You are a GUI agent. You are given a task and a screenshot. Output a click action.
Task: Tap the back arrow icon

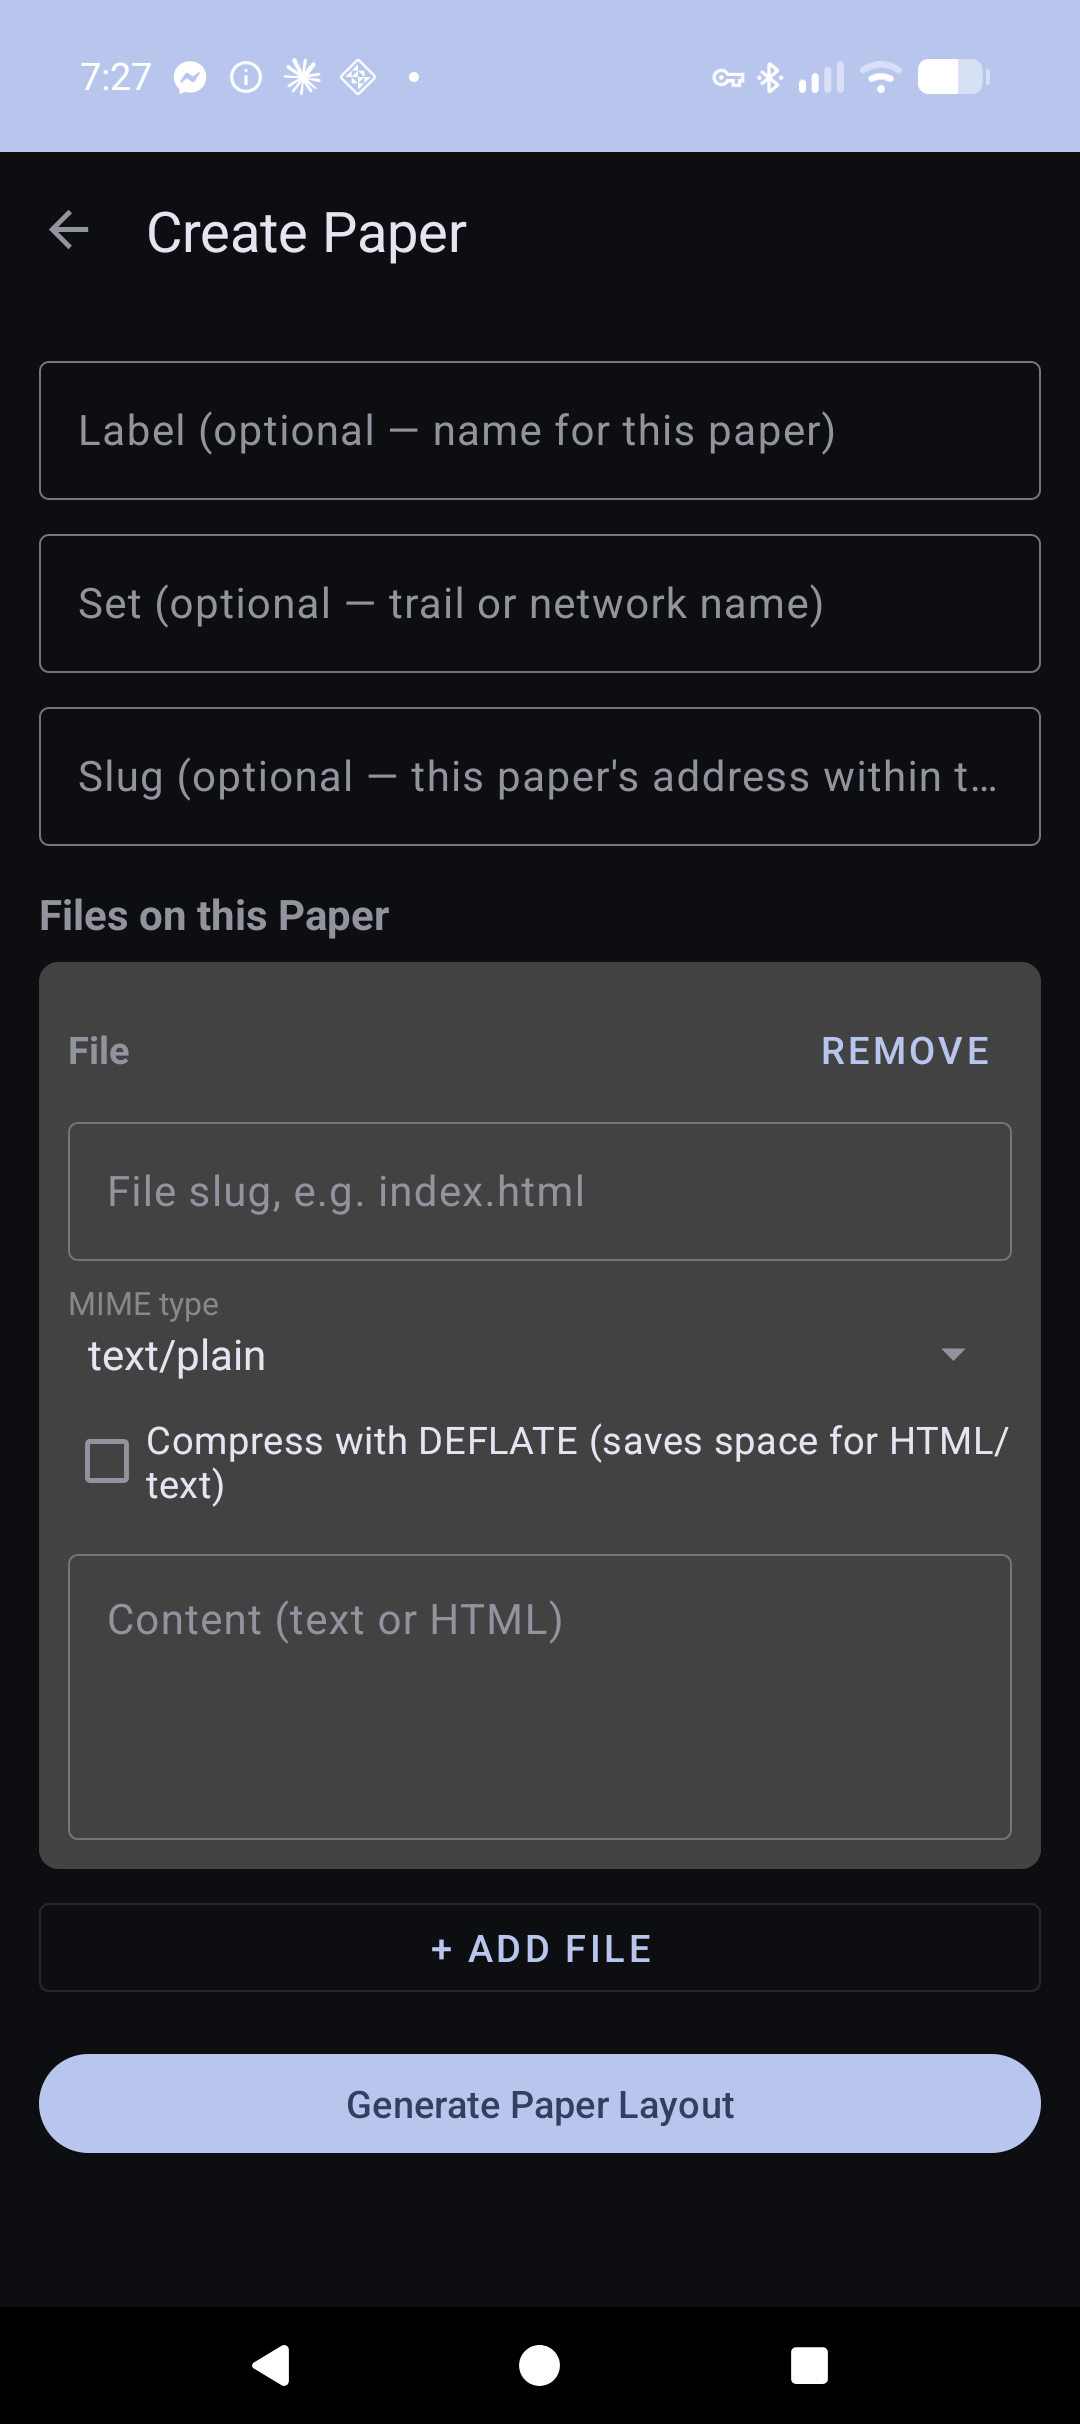(x=69, y=231)
